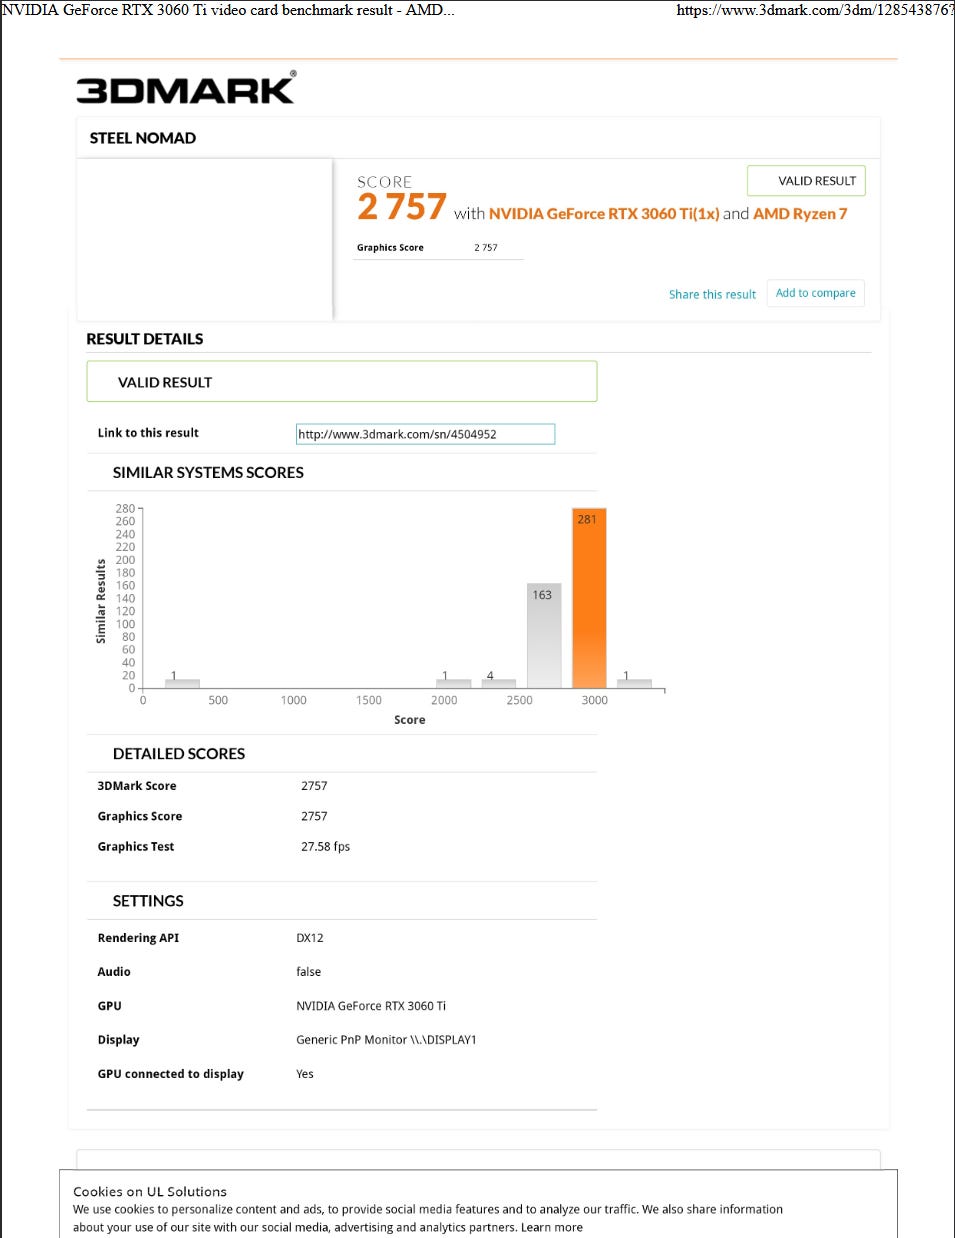Click the Audio 'false' value
Screen dimensions: 955x1238
coord(309,972)
